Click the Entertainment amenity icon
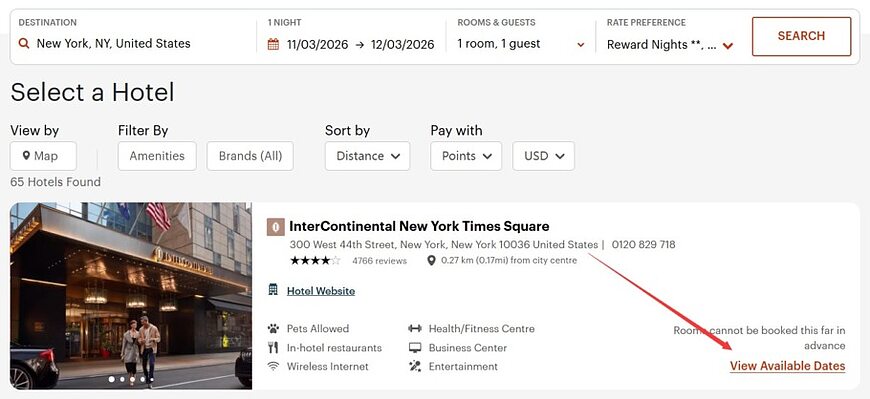The image size is (870, 399). [x=414, y=366]
